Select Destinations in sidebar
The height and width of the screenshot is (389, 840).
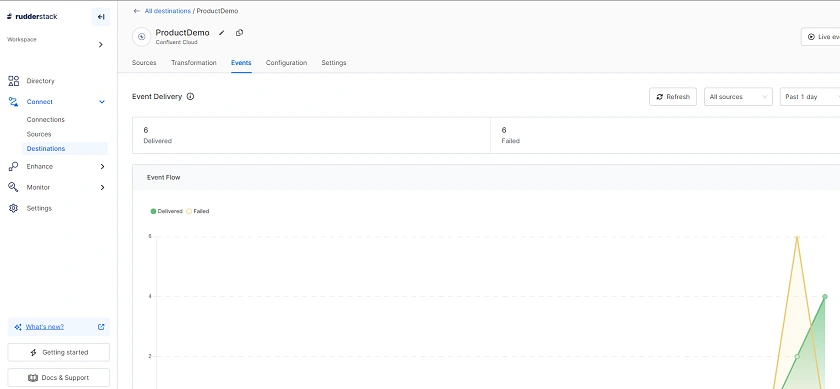coord(64,148)
